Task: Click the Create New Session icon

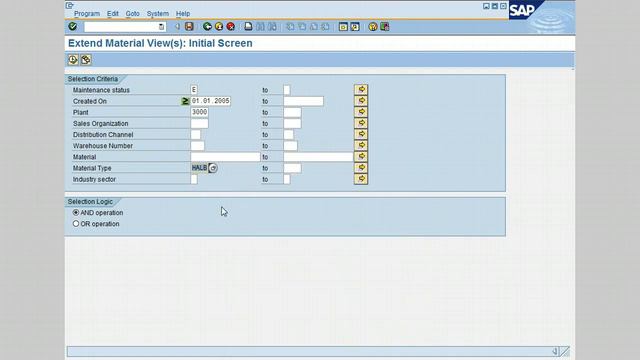Action: point(343,27)
